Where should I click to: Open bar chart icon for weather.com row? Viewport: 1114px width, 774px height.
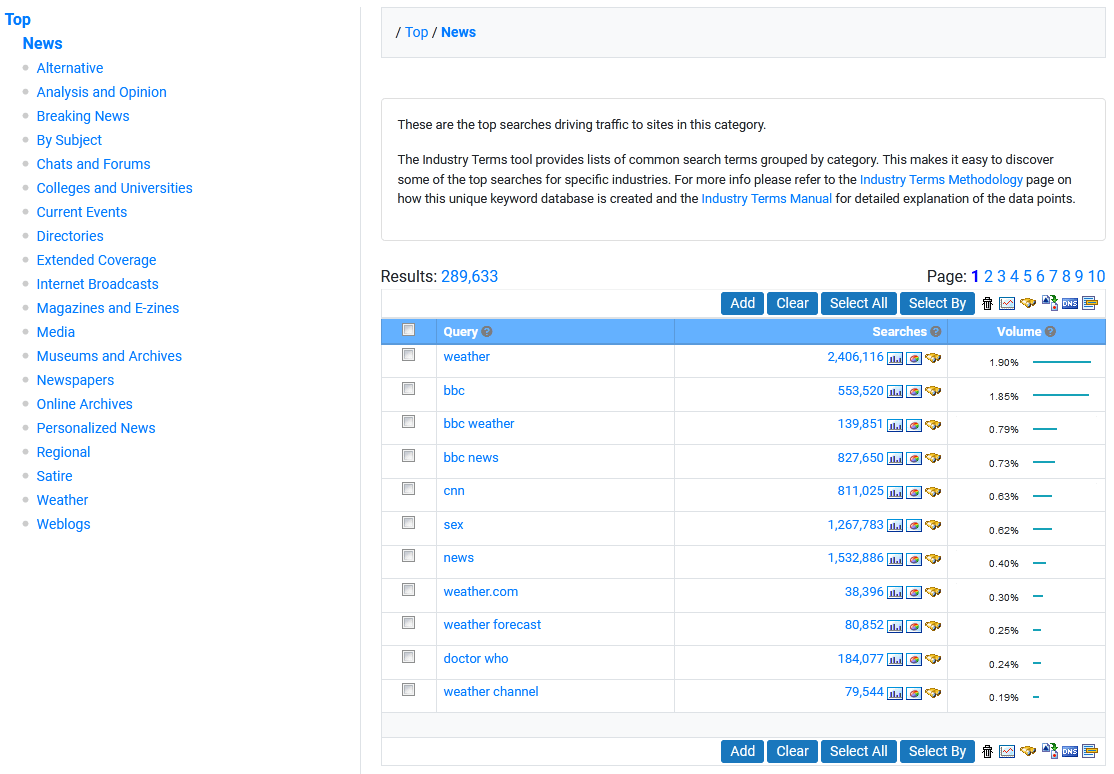895,593
